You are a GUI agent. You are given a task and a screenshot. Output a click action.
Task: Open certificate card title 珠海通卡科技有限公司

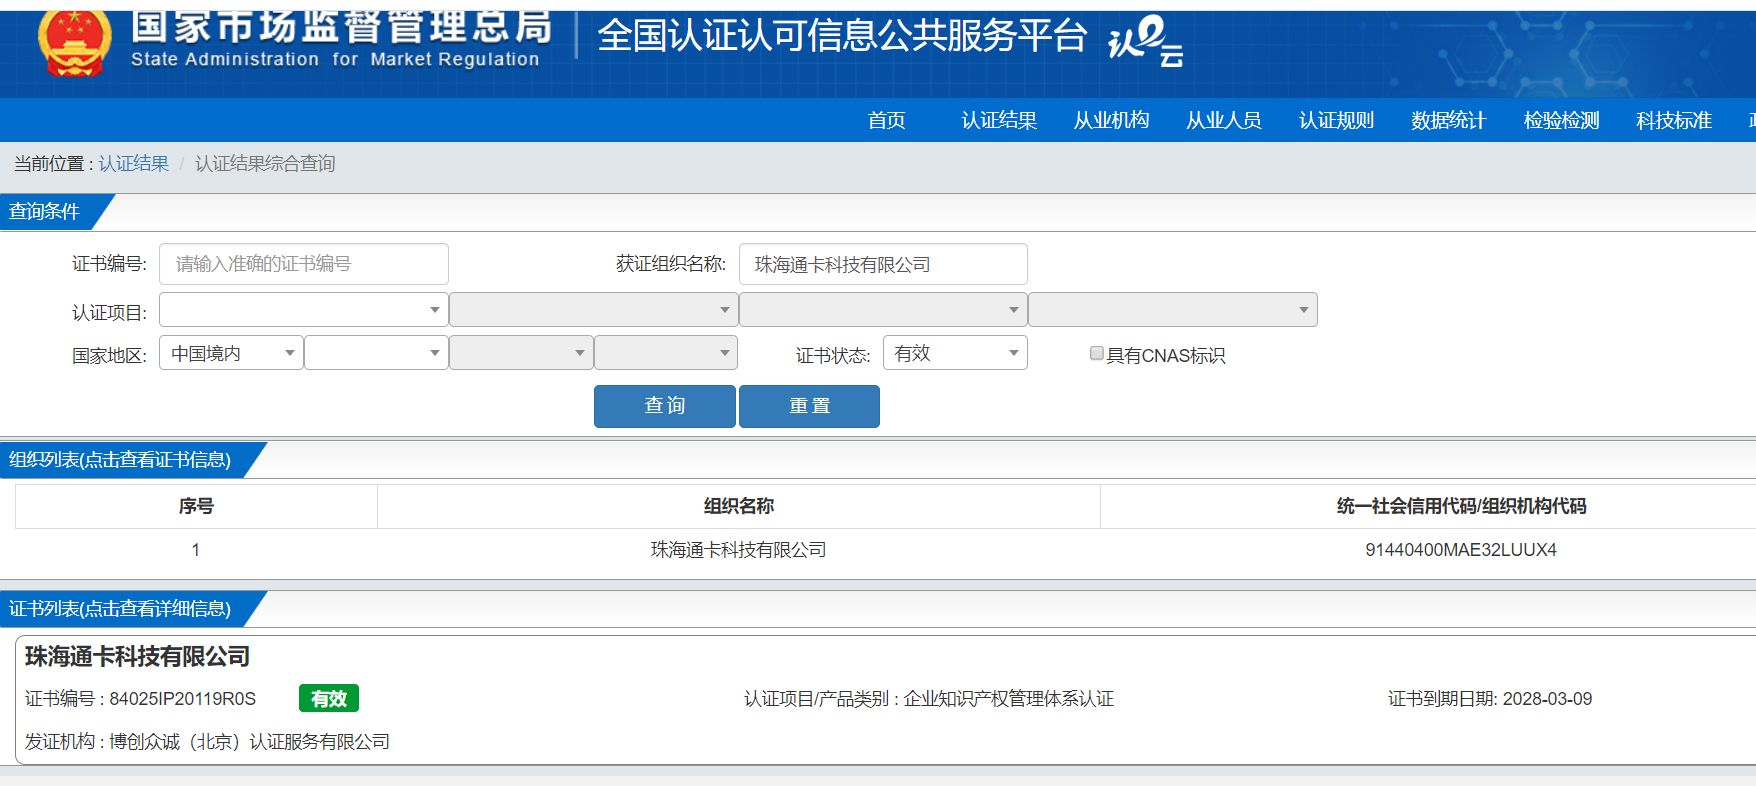pyautogui.click(x=138, y=657)
